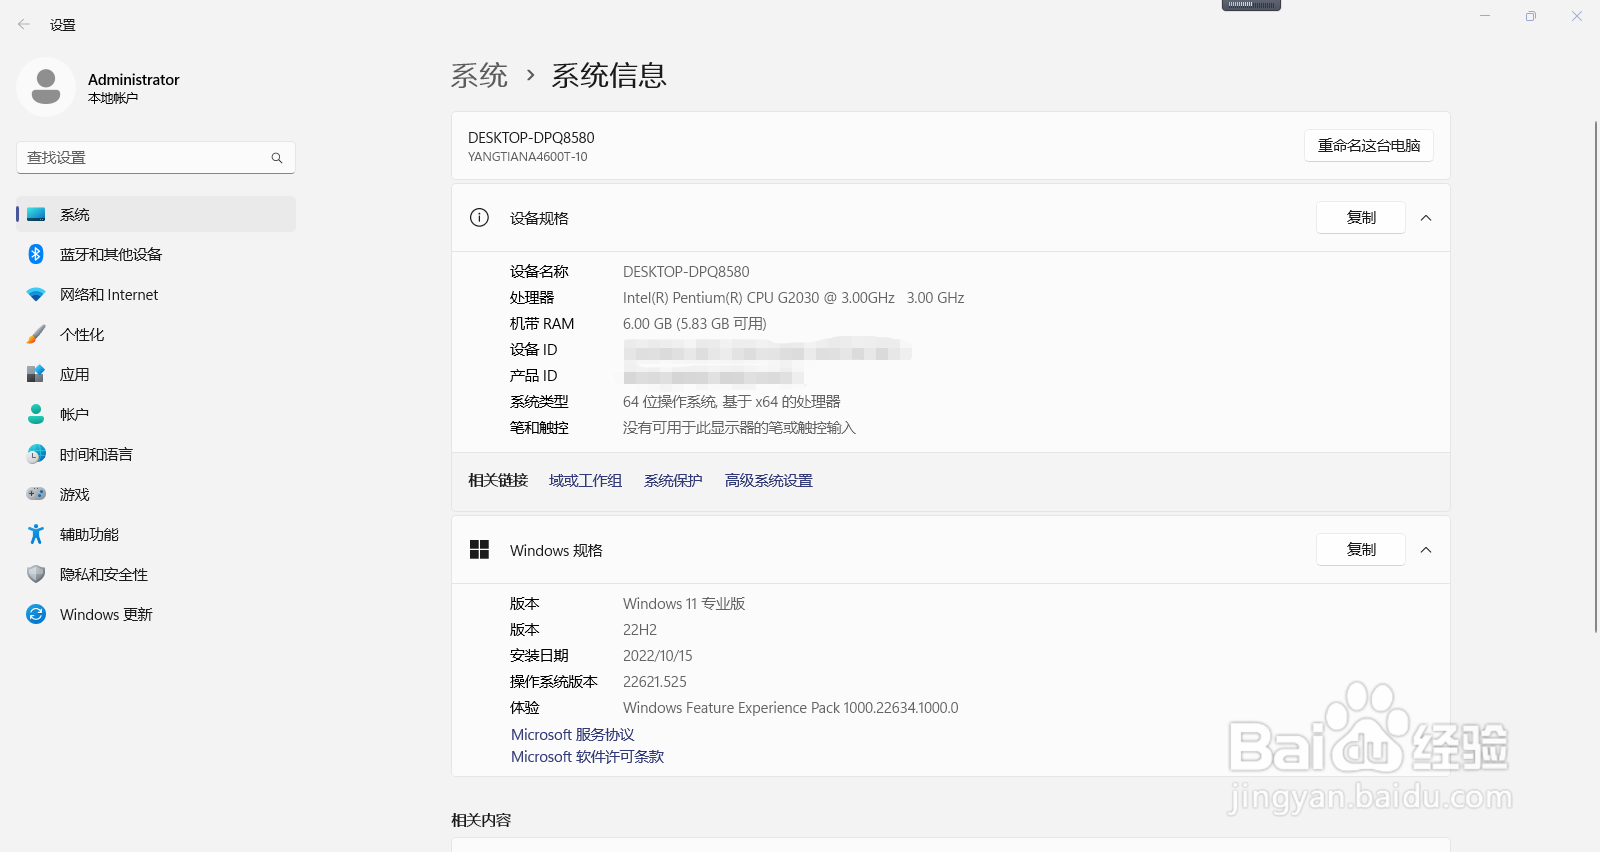Click the RAM value 6.00 GB
The width and height of the screenshot is (1600, 852).
[694, 324]
